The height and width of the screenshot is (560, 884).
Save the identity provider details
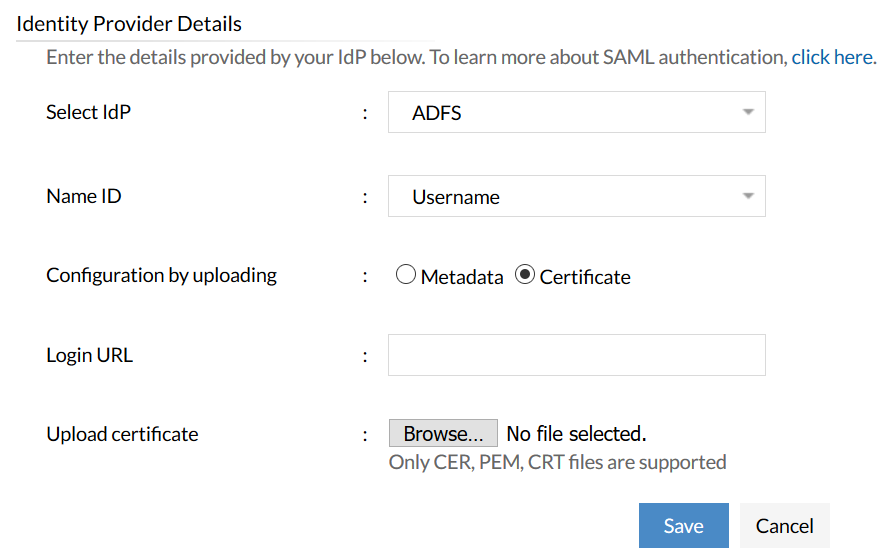[684, 526]
